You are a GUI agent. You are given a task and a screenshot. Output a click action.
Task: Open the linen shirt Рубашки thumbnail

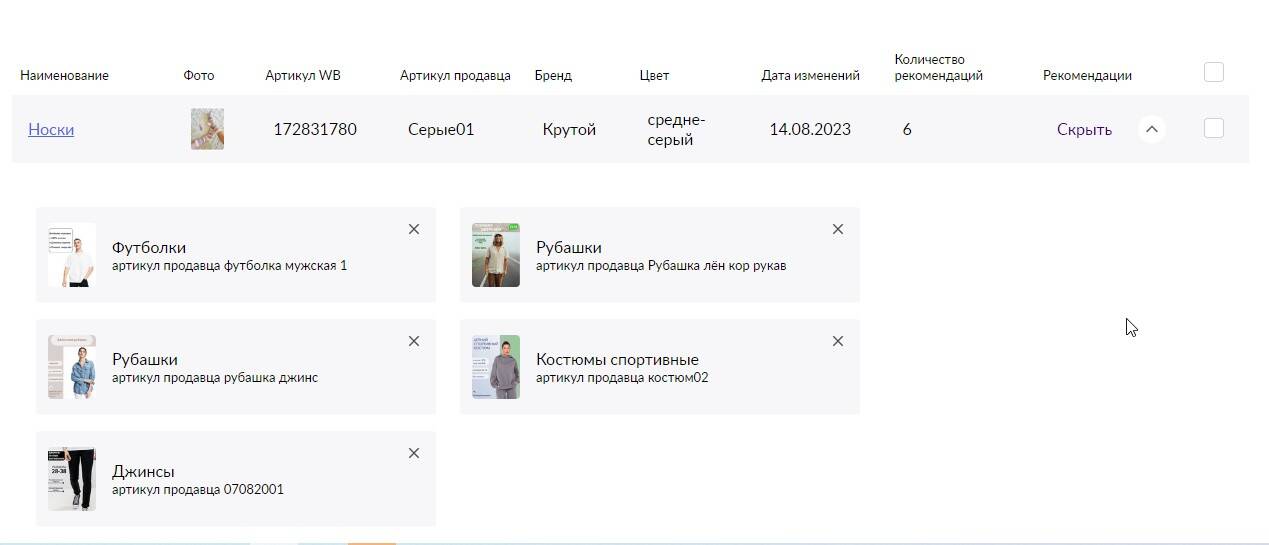(496, 255)
